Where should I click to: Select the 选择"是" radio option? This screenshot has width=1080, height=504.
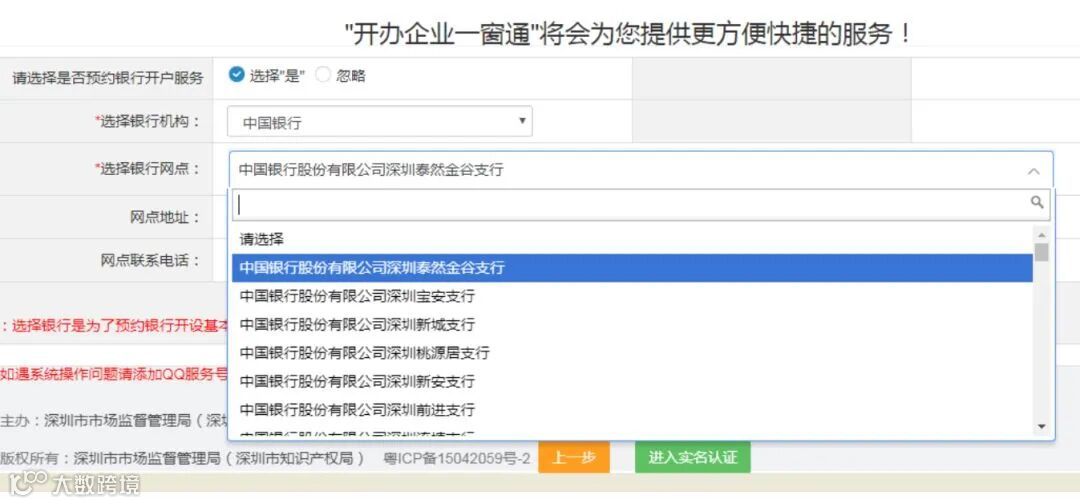point(237,75)
